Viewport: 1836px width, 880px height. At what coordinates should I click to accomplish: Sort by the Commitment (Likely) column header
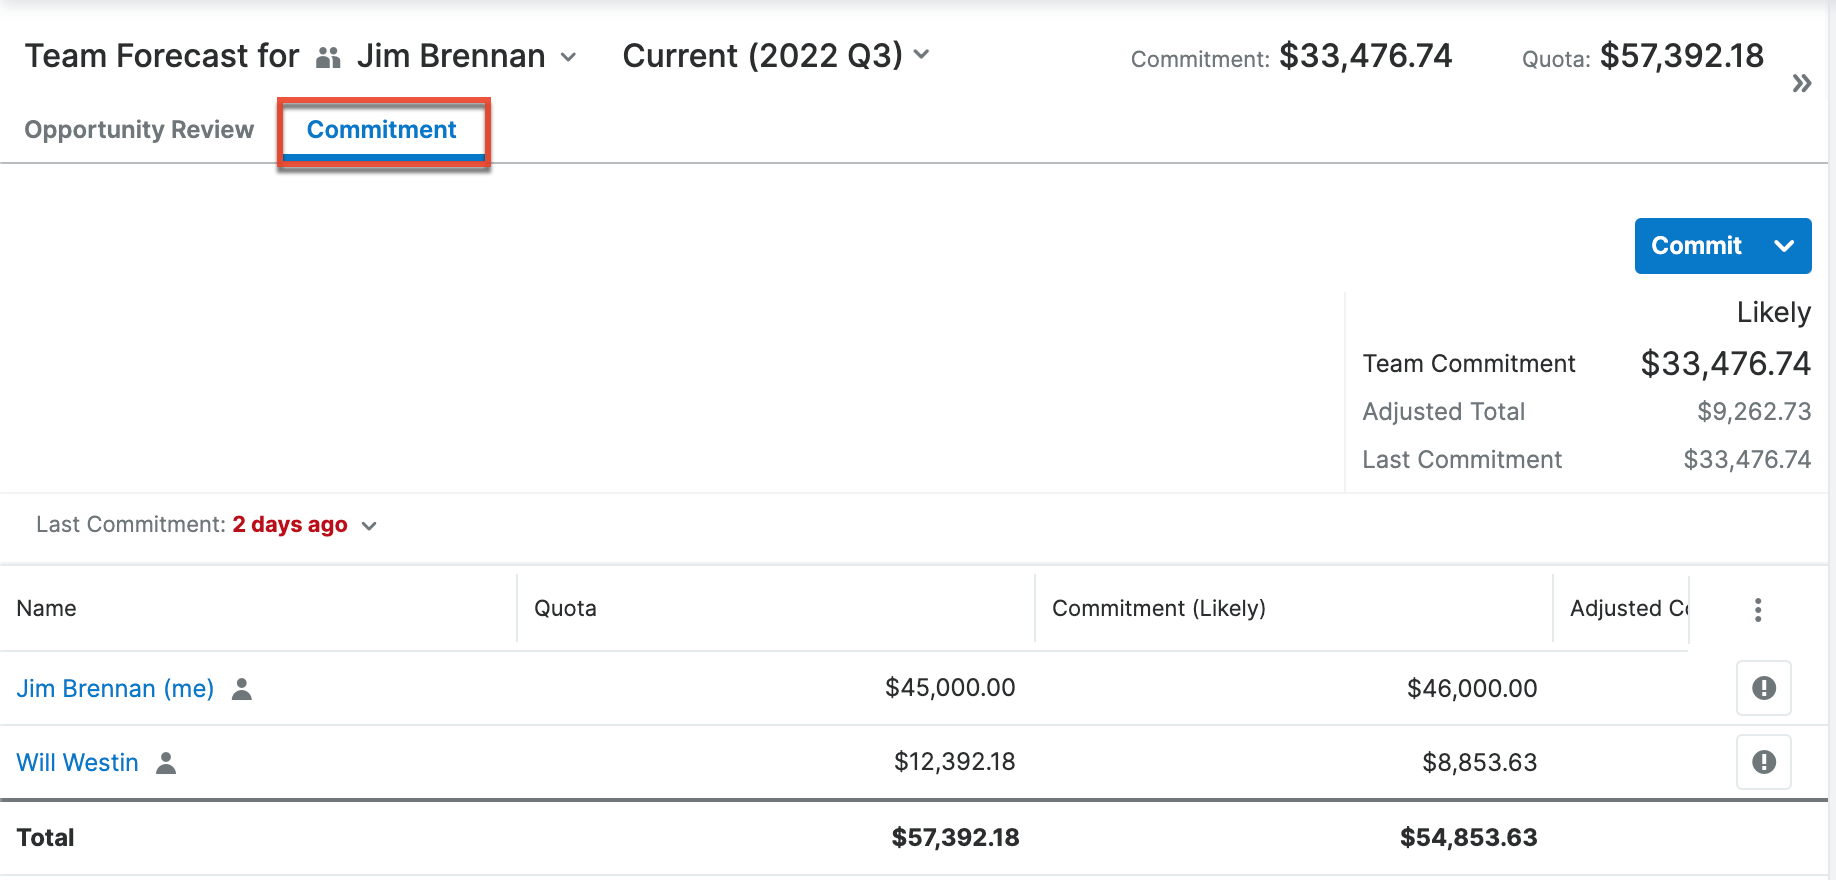tap(1158, 609)
